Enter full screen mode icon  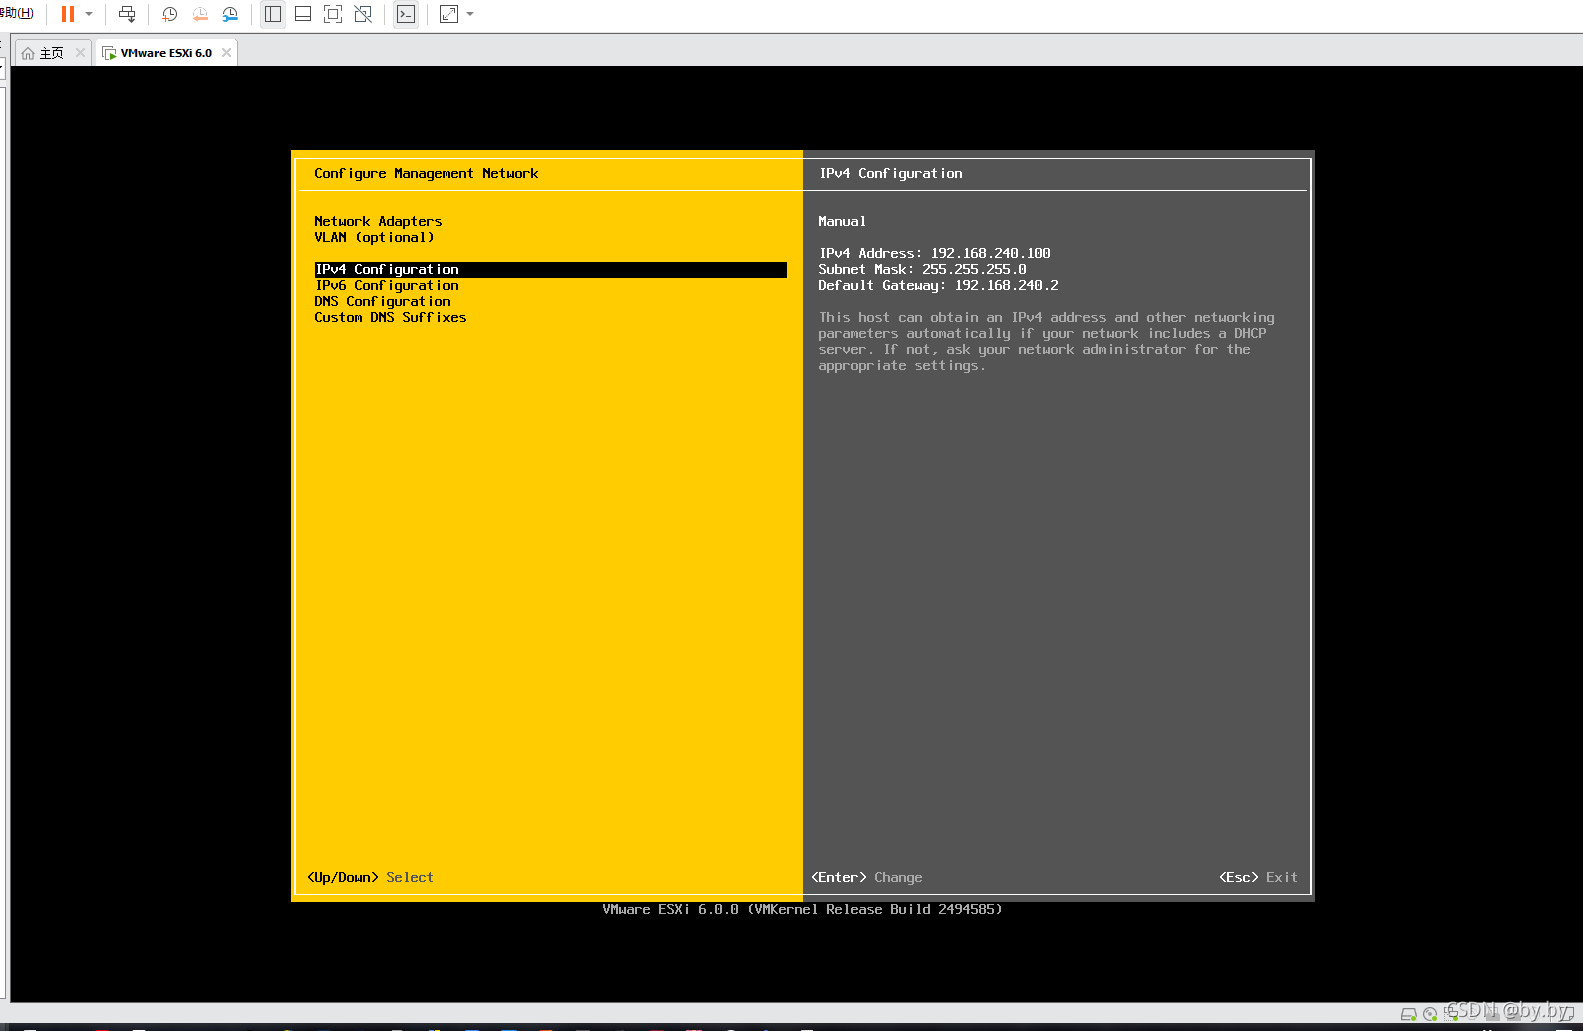point(333,14)
